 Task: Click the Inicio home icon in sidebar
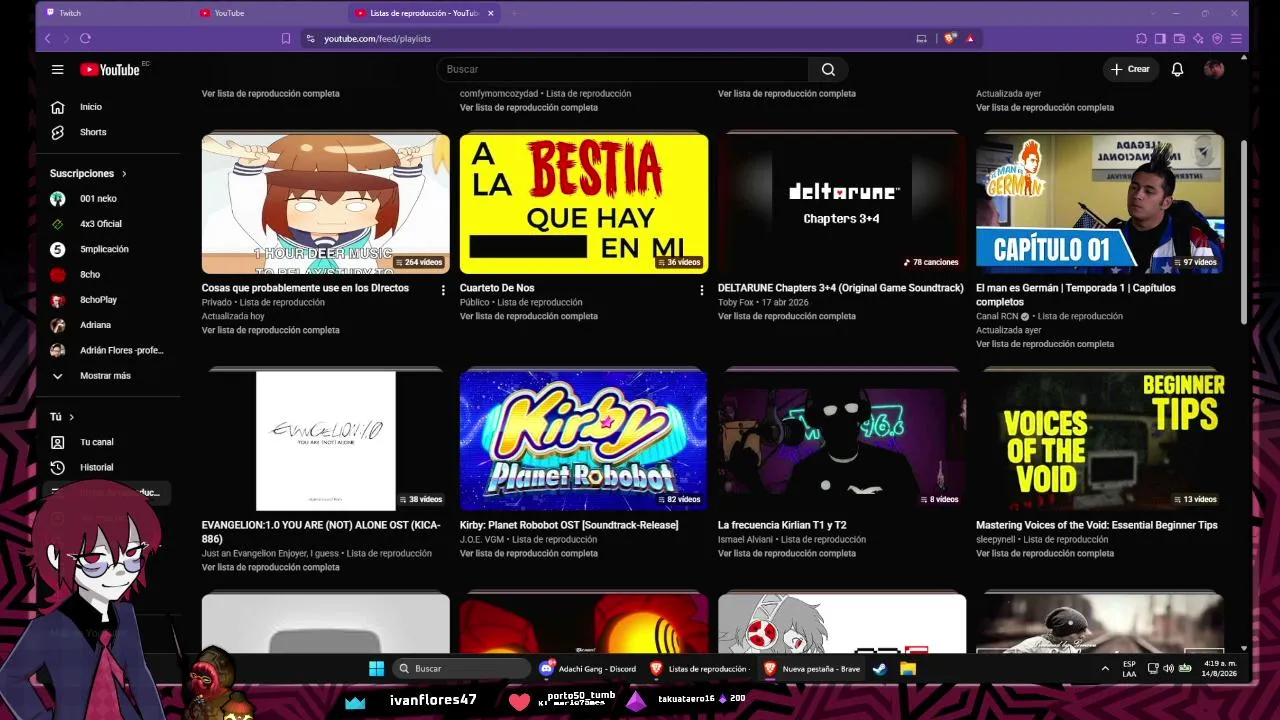58,107
